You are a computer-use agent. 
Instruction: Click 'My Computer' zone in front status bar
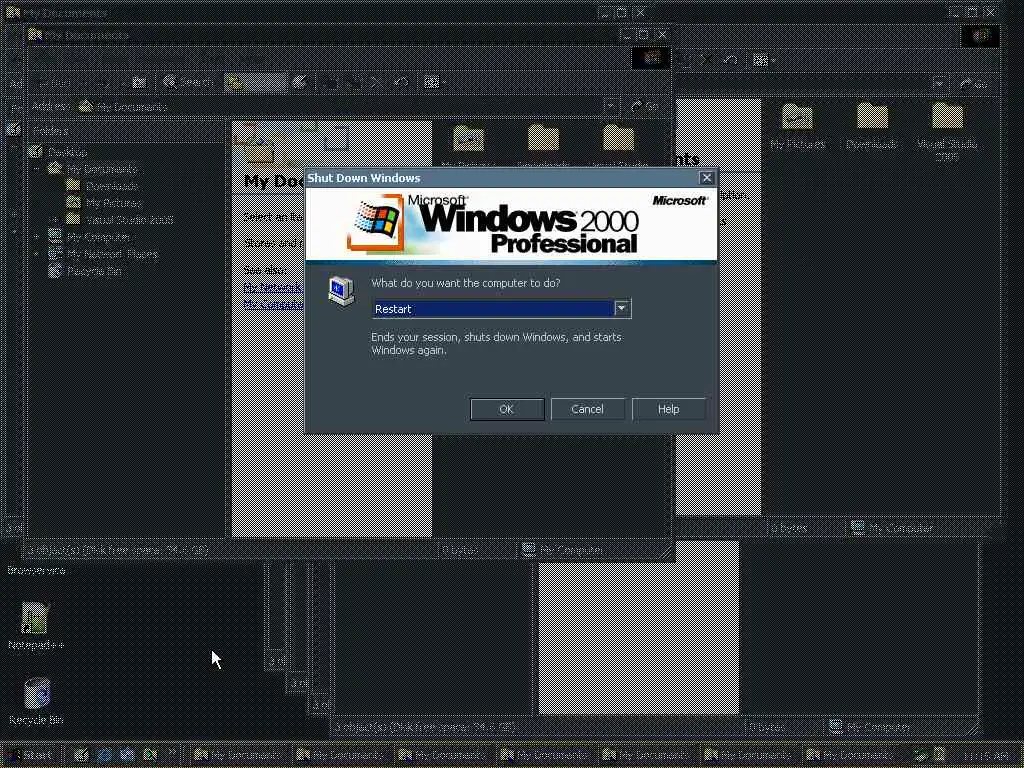coord(563,550)
